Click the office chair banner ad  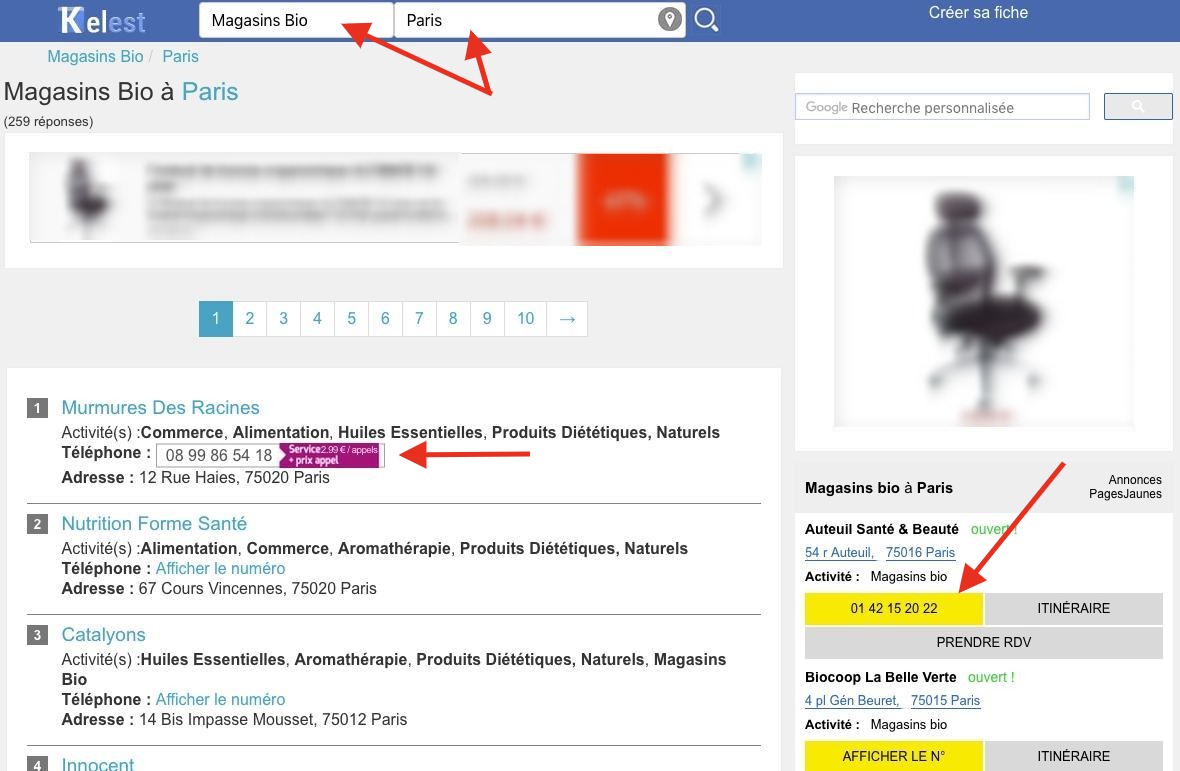[x=395, y=199]
